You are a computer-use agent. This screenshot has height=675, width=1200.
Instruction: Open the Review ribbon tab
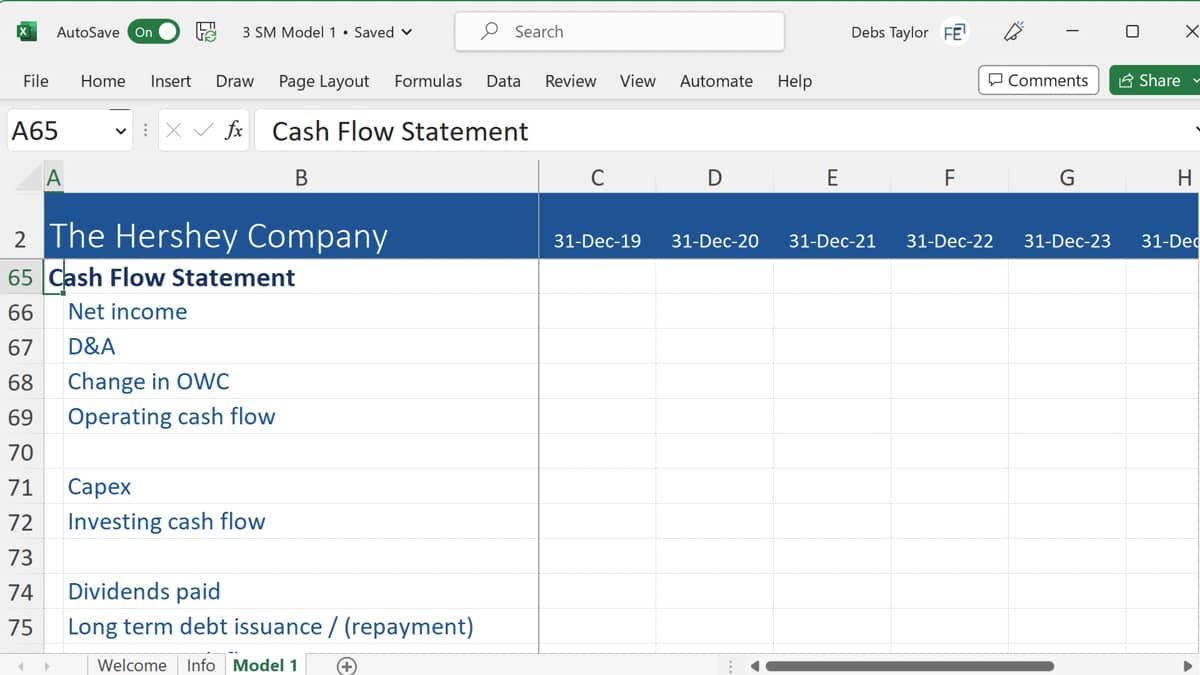[x=571, y=81]
